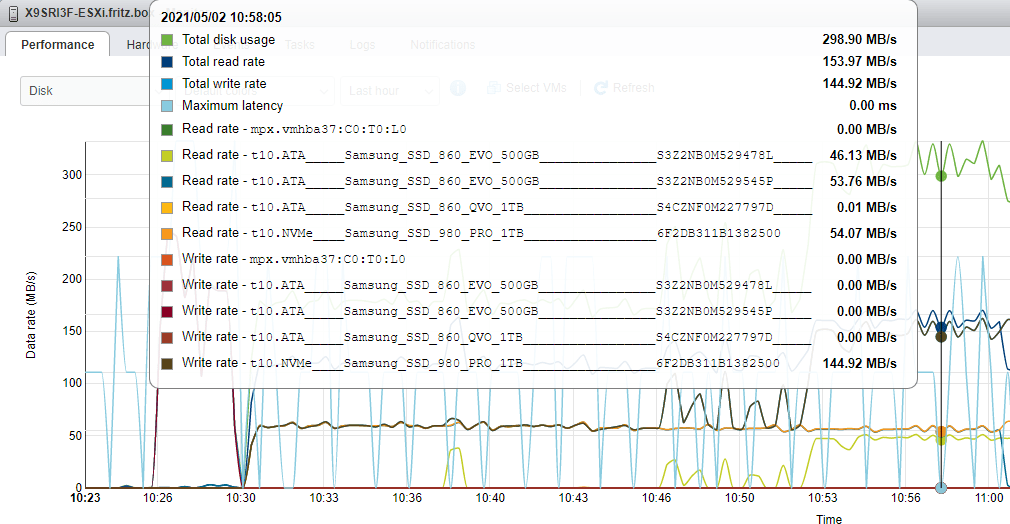This screenshot has width=1010, height=524.
Task: Click the Refresh arrow icon
Action: [x=601, y=88]
